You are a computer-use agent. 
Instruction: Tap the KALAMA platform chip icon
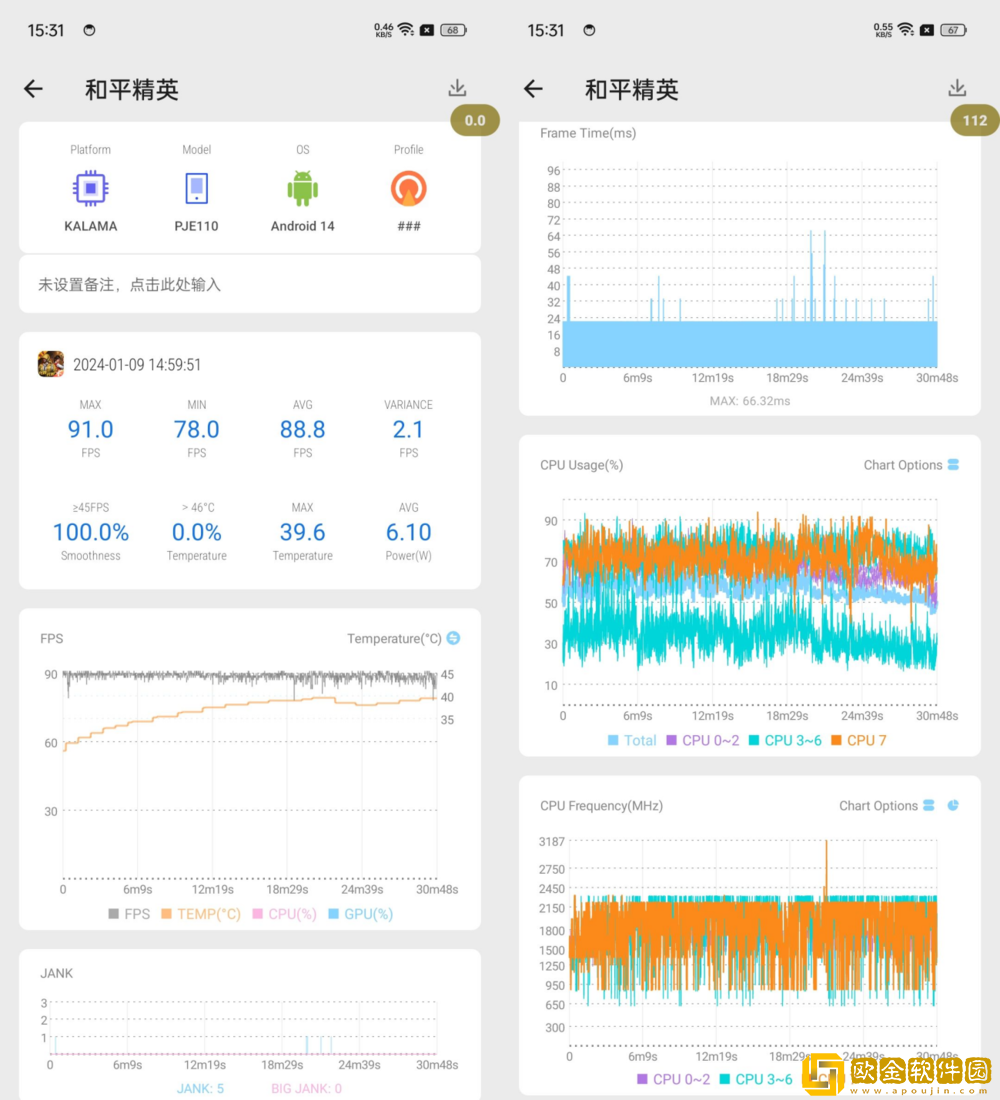click(x=90, y=188)
